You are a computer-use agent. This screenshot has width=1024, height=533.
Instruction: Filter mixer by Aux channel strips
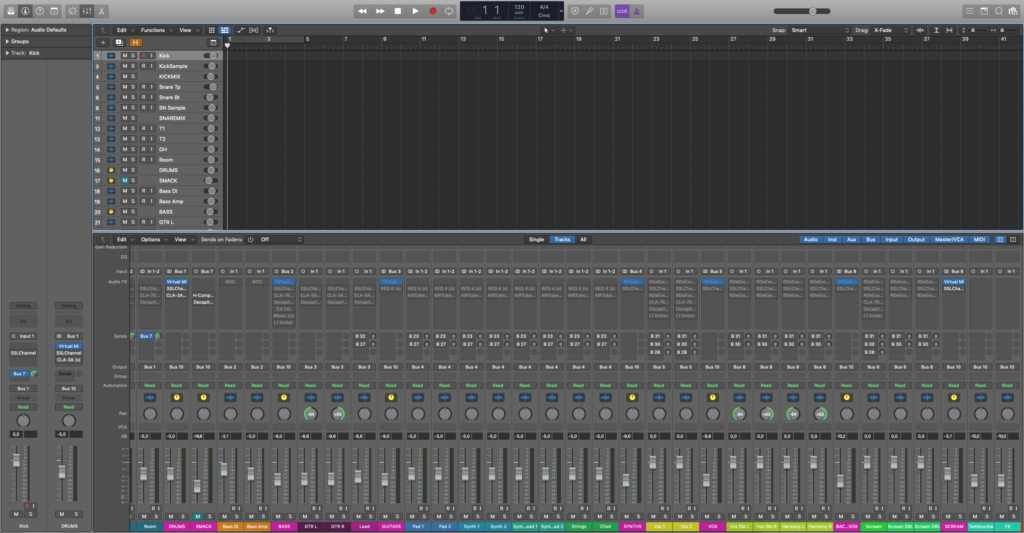(x=852, y=239)
